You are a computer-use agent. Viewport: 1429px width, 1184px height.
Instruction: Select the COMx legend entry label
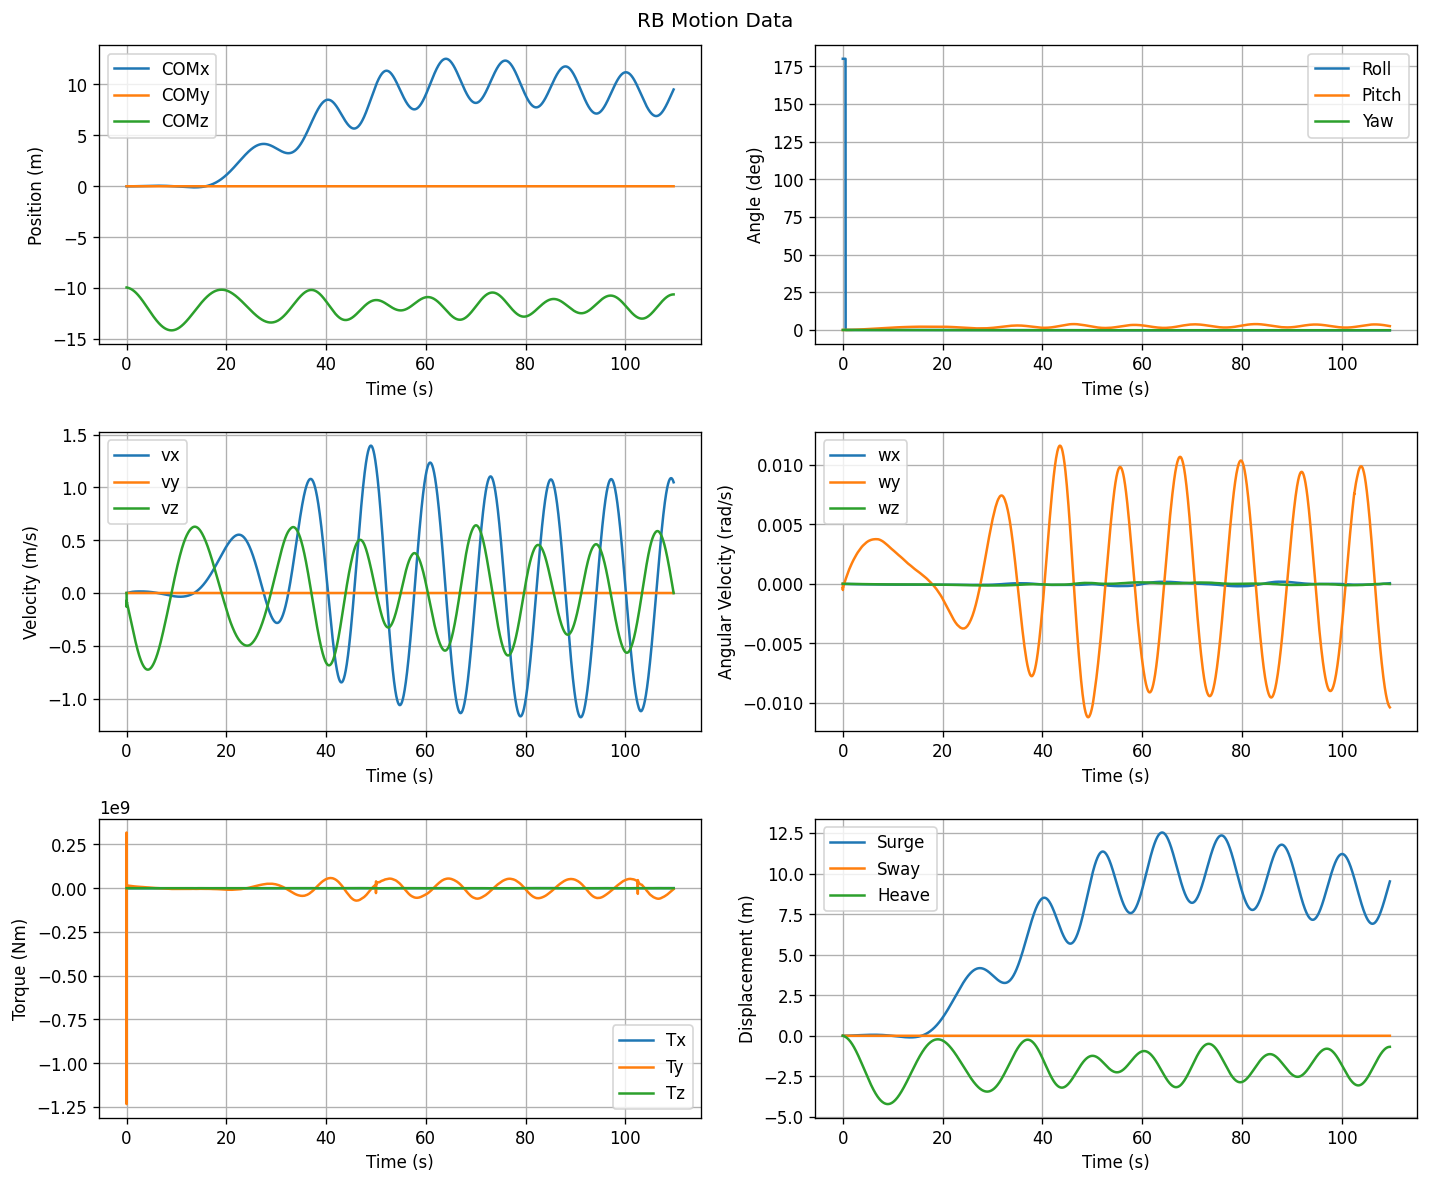(x=188, y=70)
